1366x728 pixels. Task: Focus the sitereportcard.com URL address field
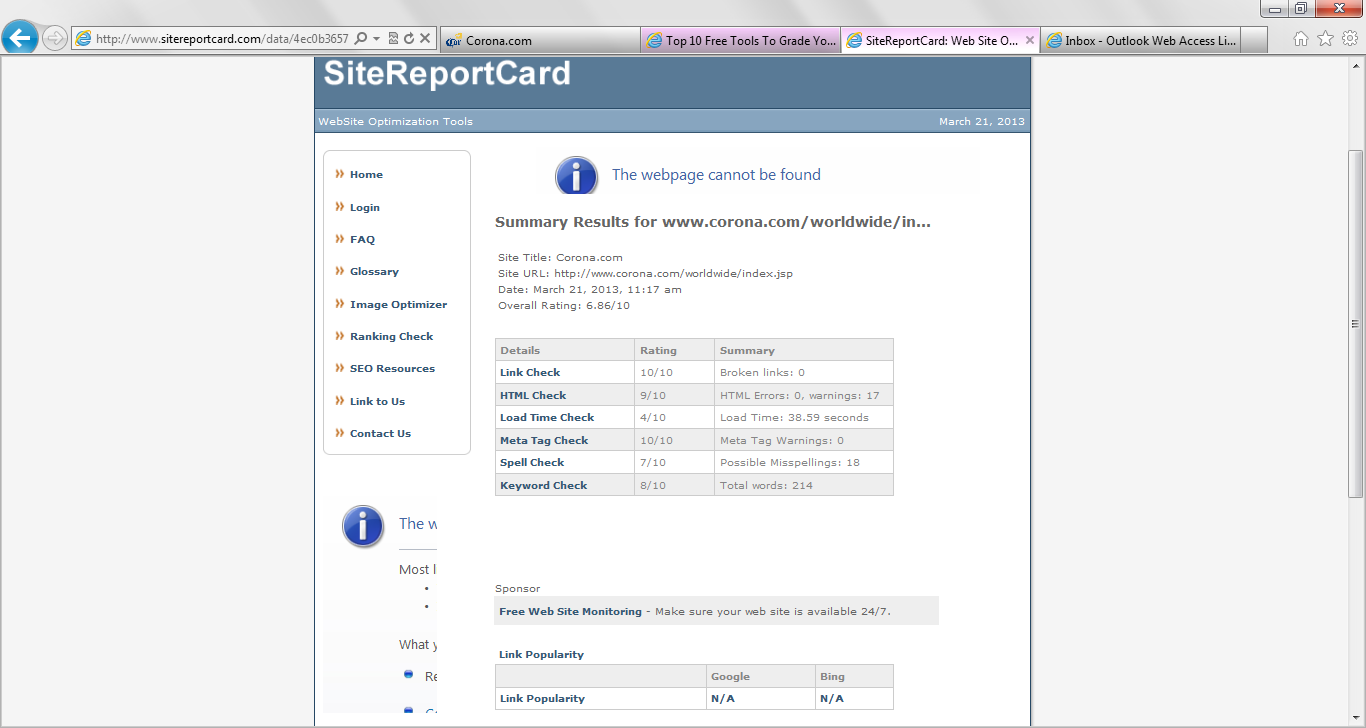pos(222,39)
